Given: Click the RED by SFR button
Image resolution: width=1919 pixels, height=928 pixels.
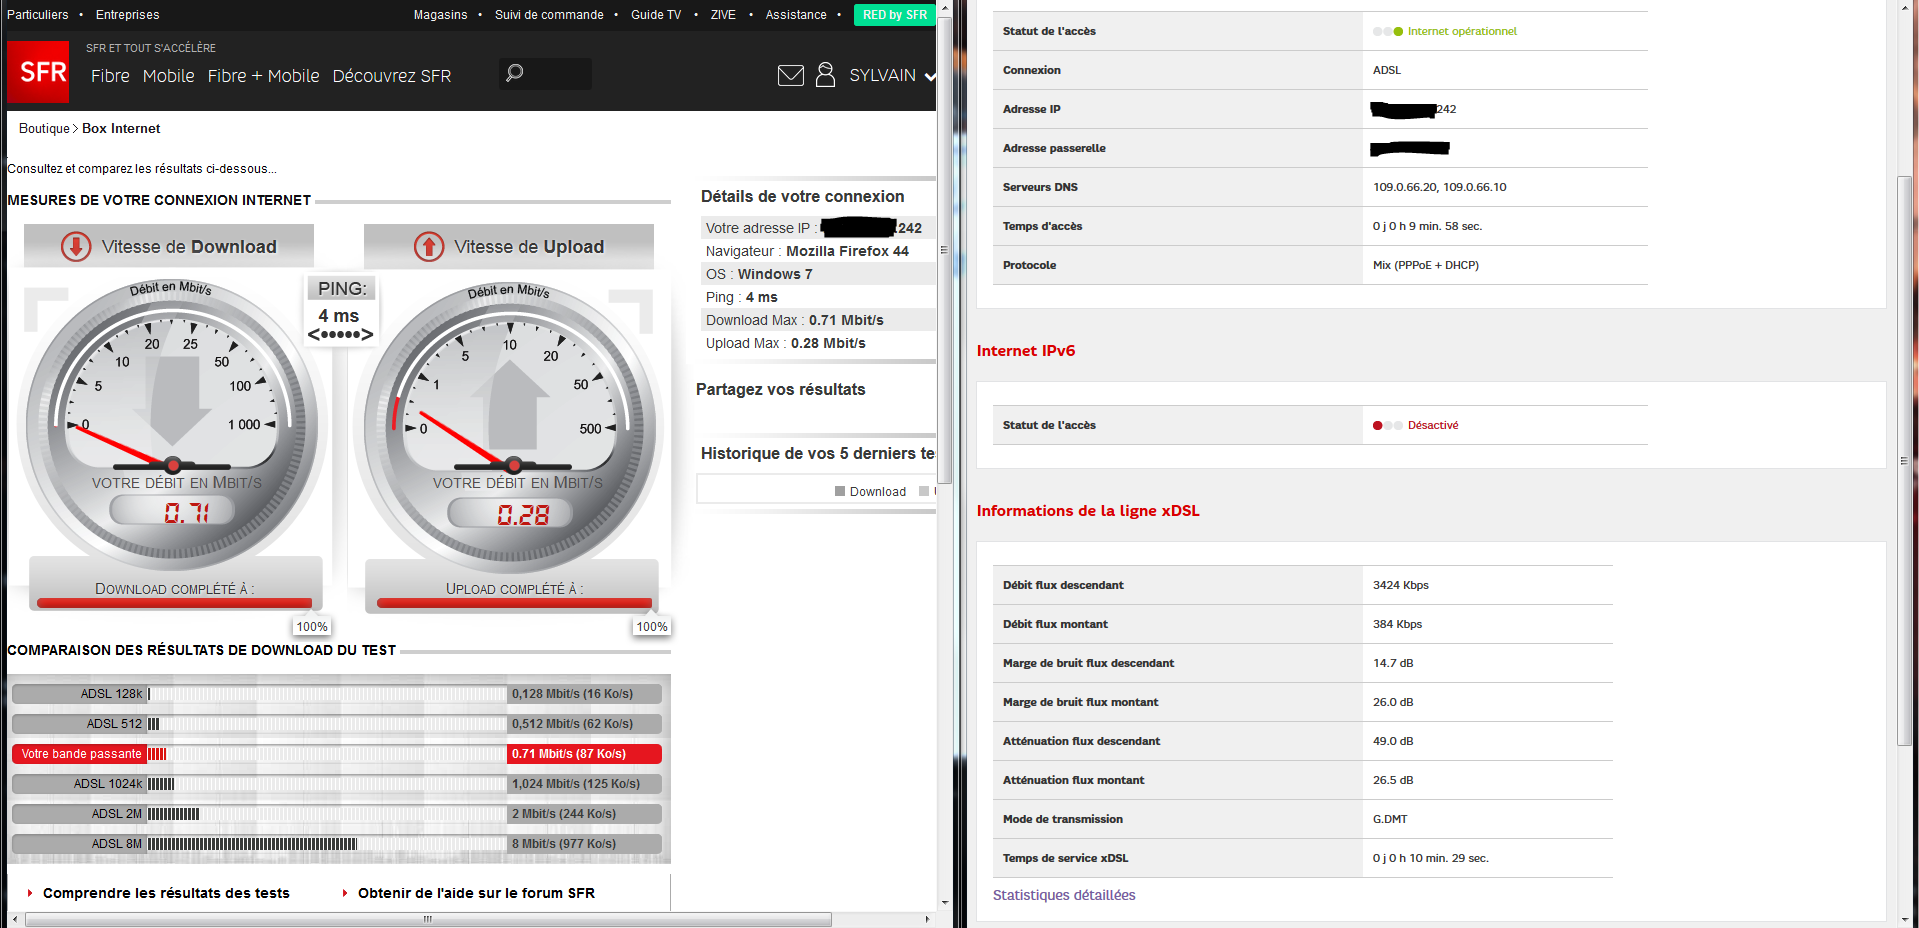Looking at the screenshot, I should click(894, 15).
